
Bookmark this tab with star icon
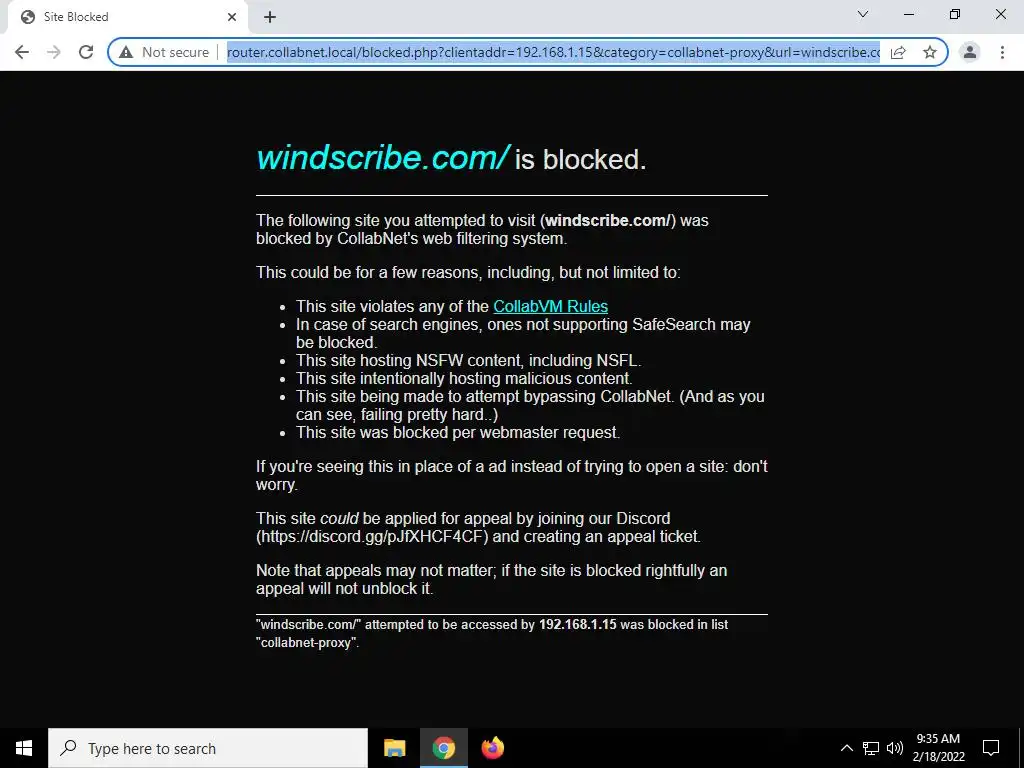(930, 52)
